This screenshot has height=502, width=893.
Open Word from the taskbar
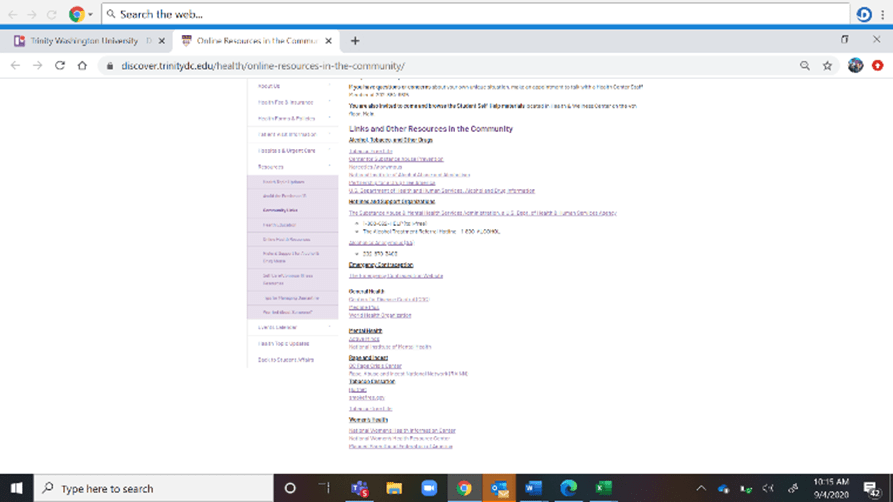[x=533, y=488]
